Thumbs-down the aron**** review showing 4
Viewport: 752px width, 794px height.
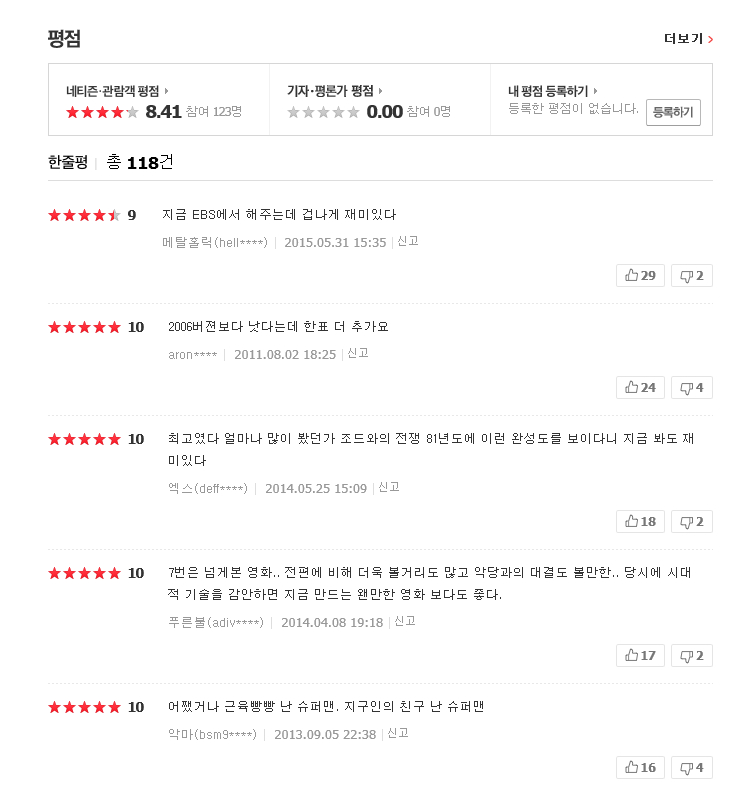(x=692, y=387)
